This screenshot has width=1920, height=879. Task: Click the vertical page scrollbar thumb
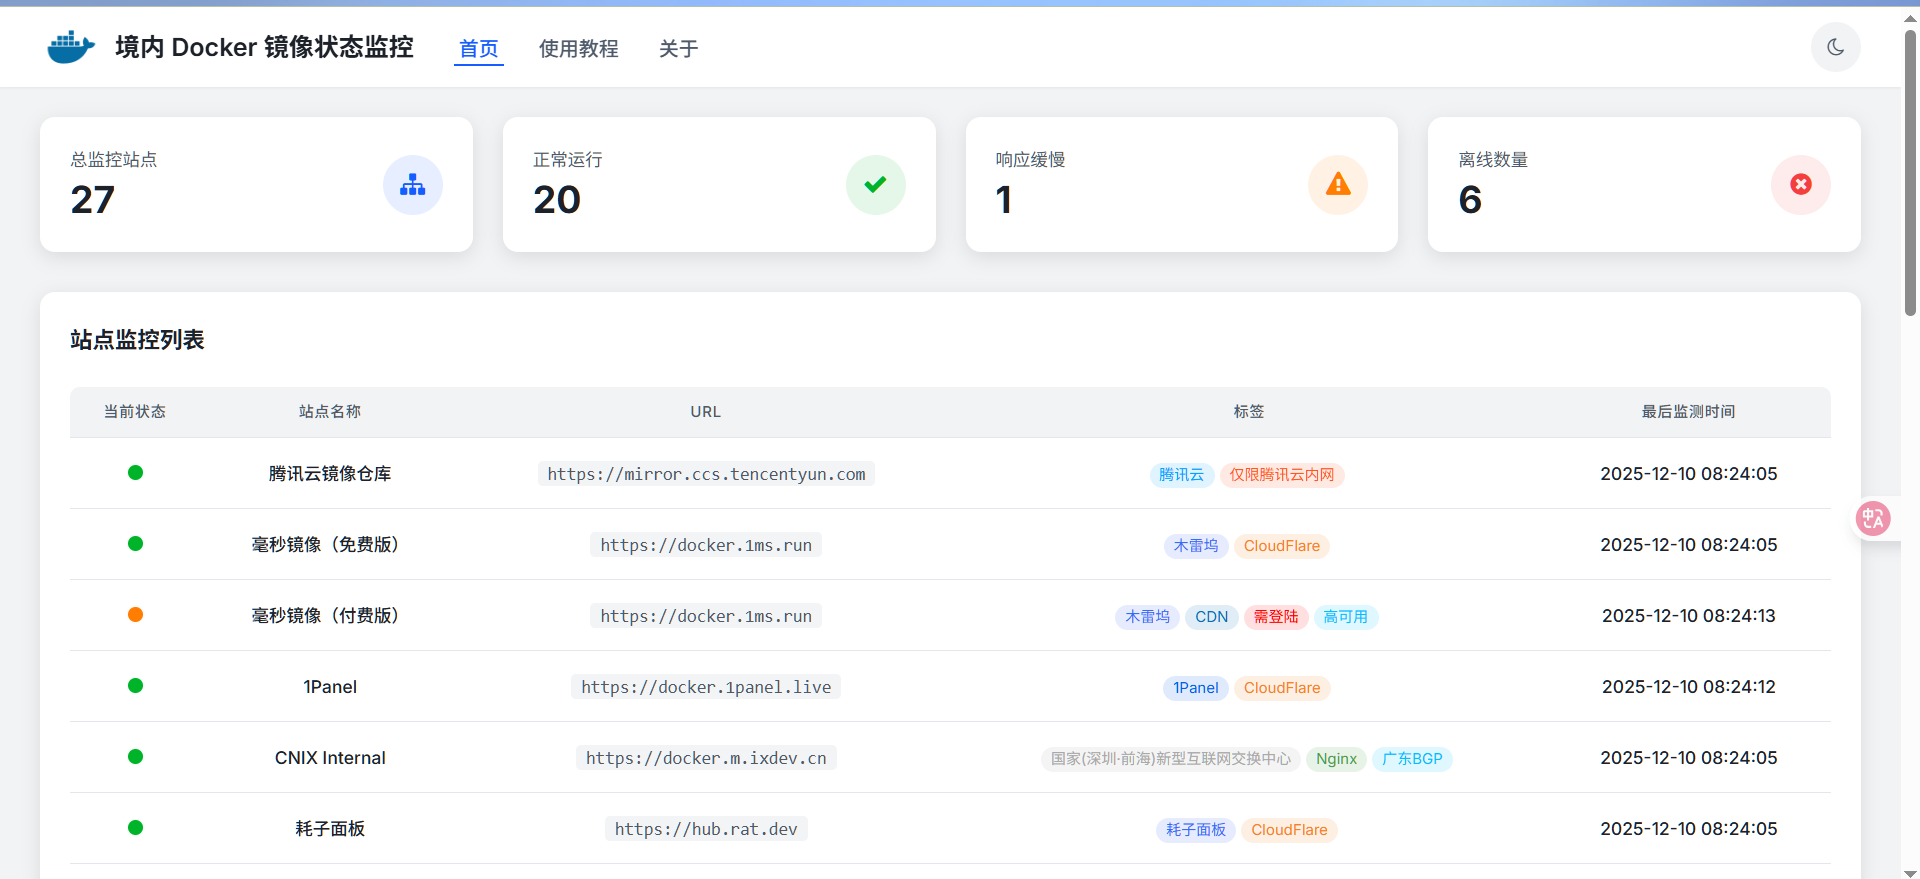1910,172
